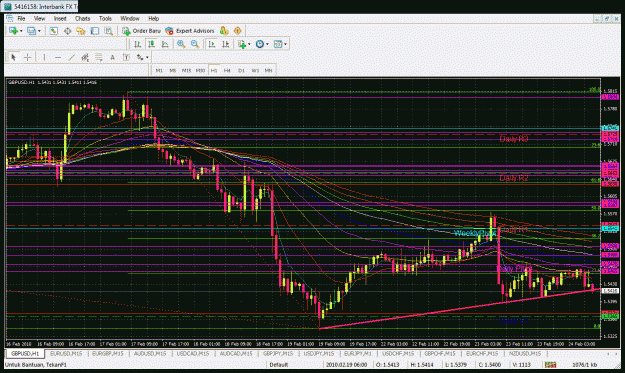Click the orange diamond icon after Expert Advisors
The image size is (625, 373).
point(238,31)
